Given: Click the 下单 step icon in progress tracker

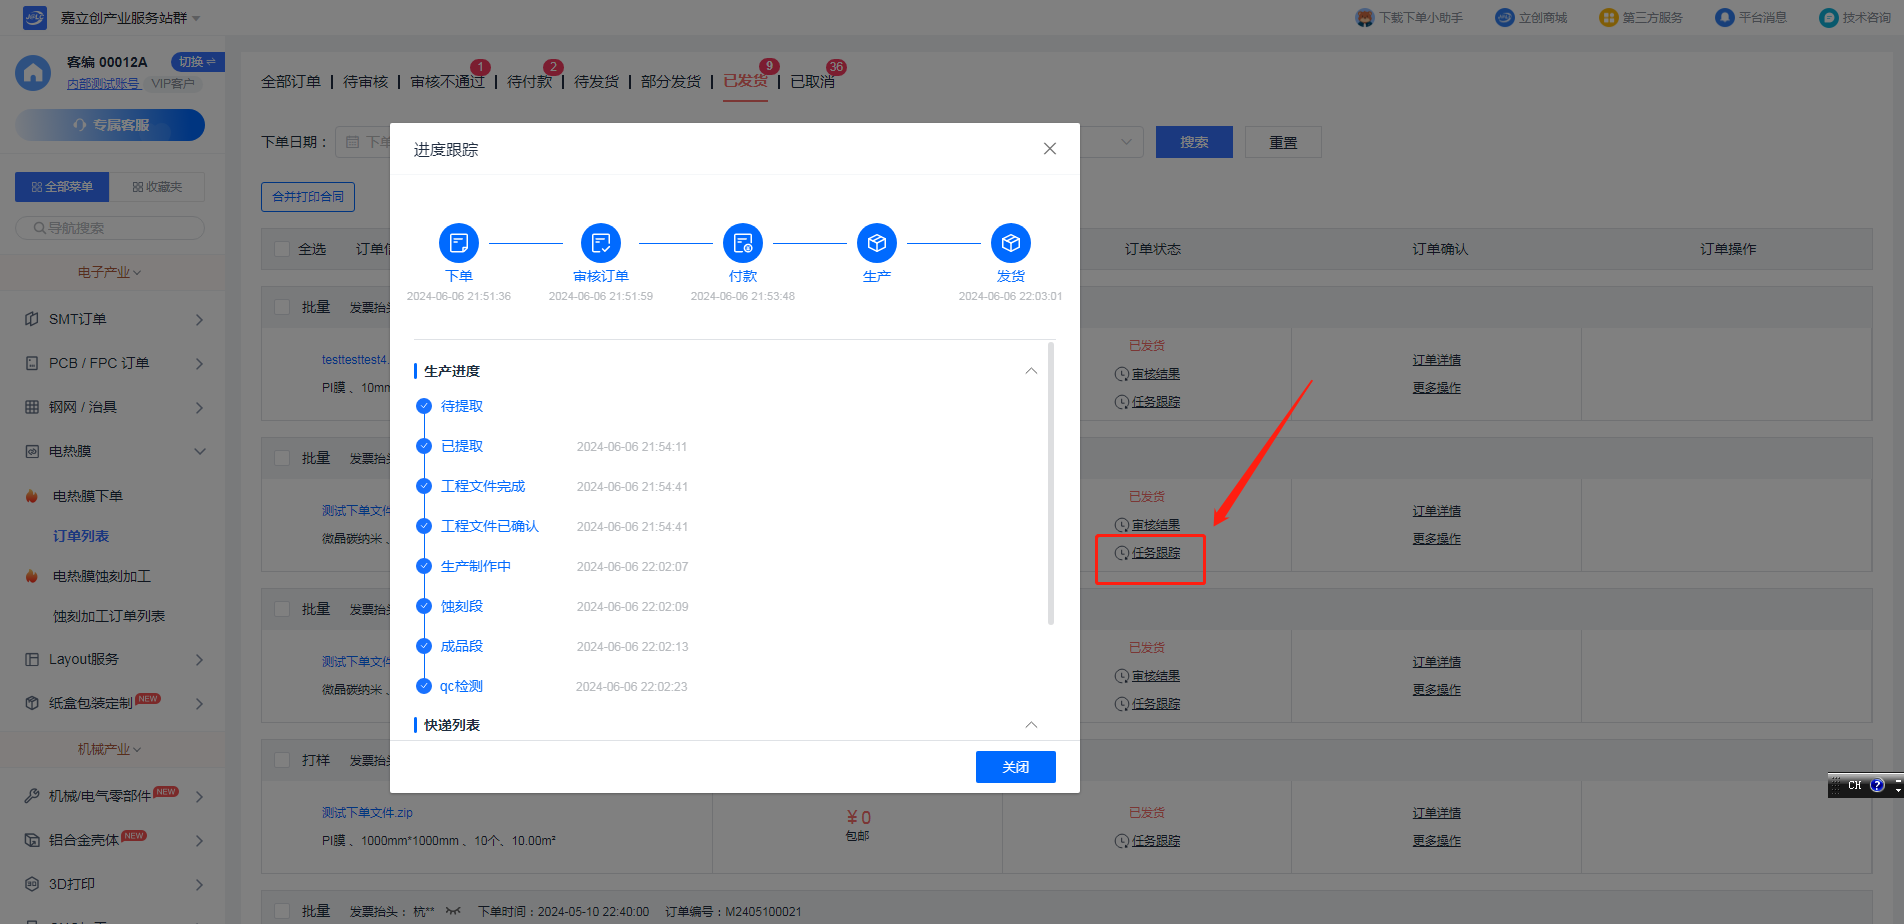Looking at the screenshot, I should tap(458, 243).
